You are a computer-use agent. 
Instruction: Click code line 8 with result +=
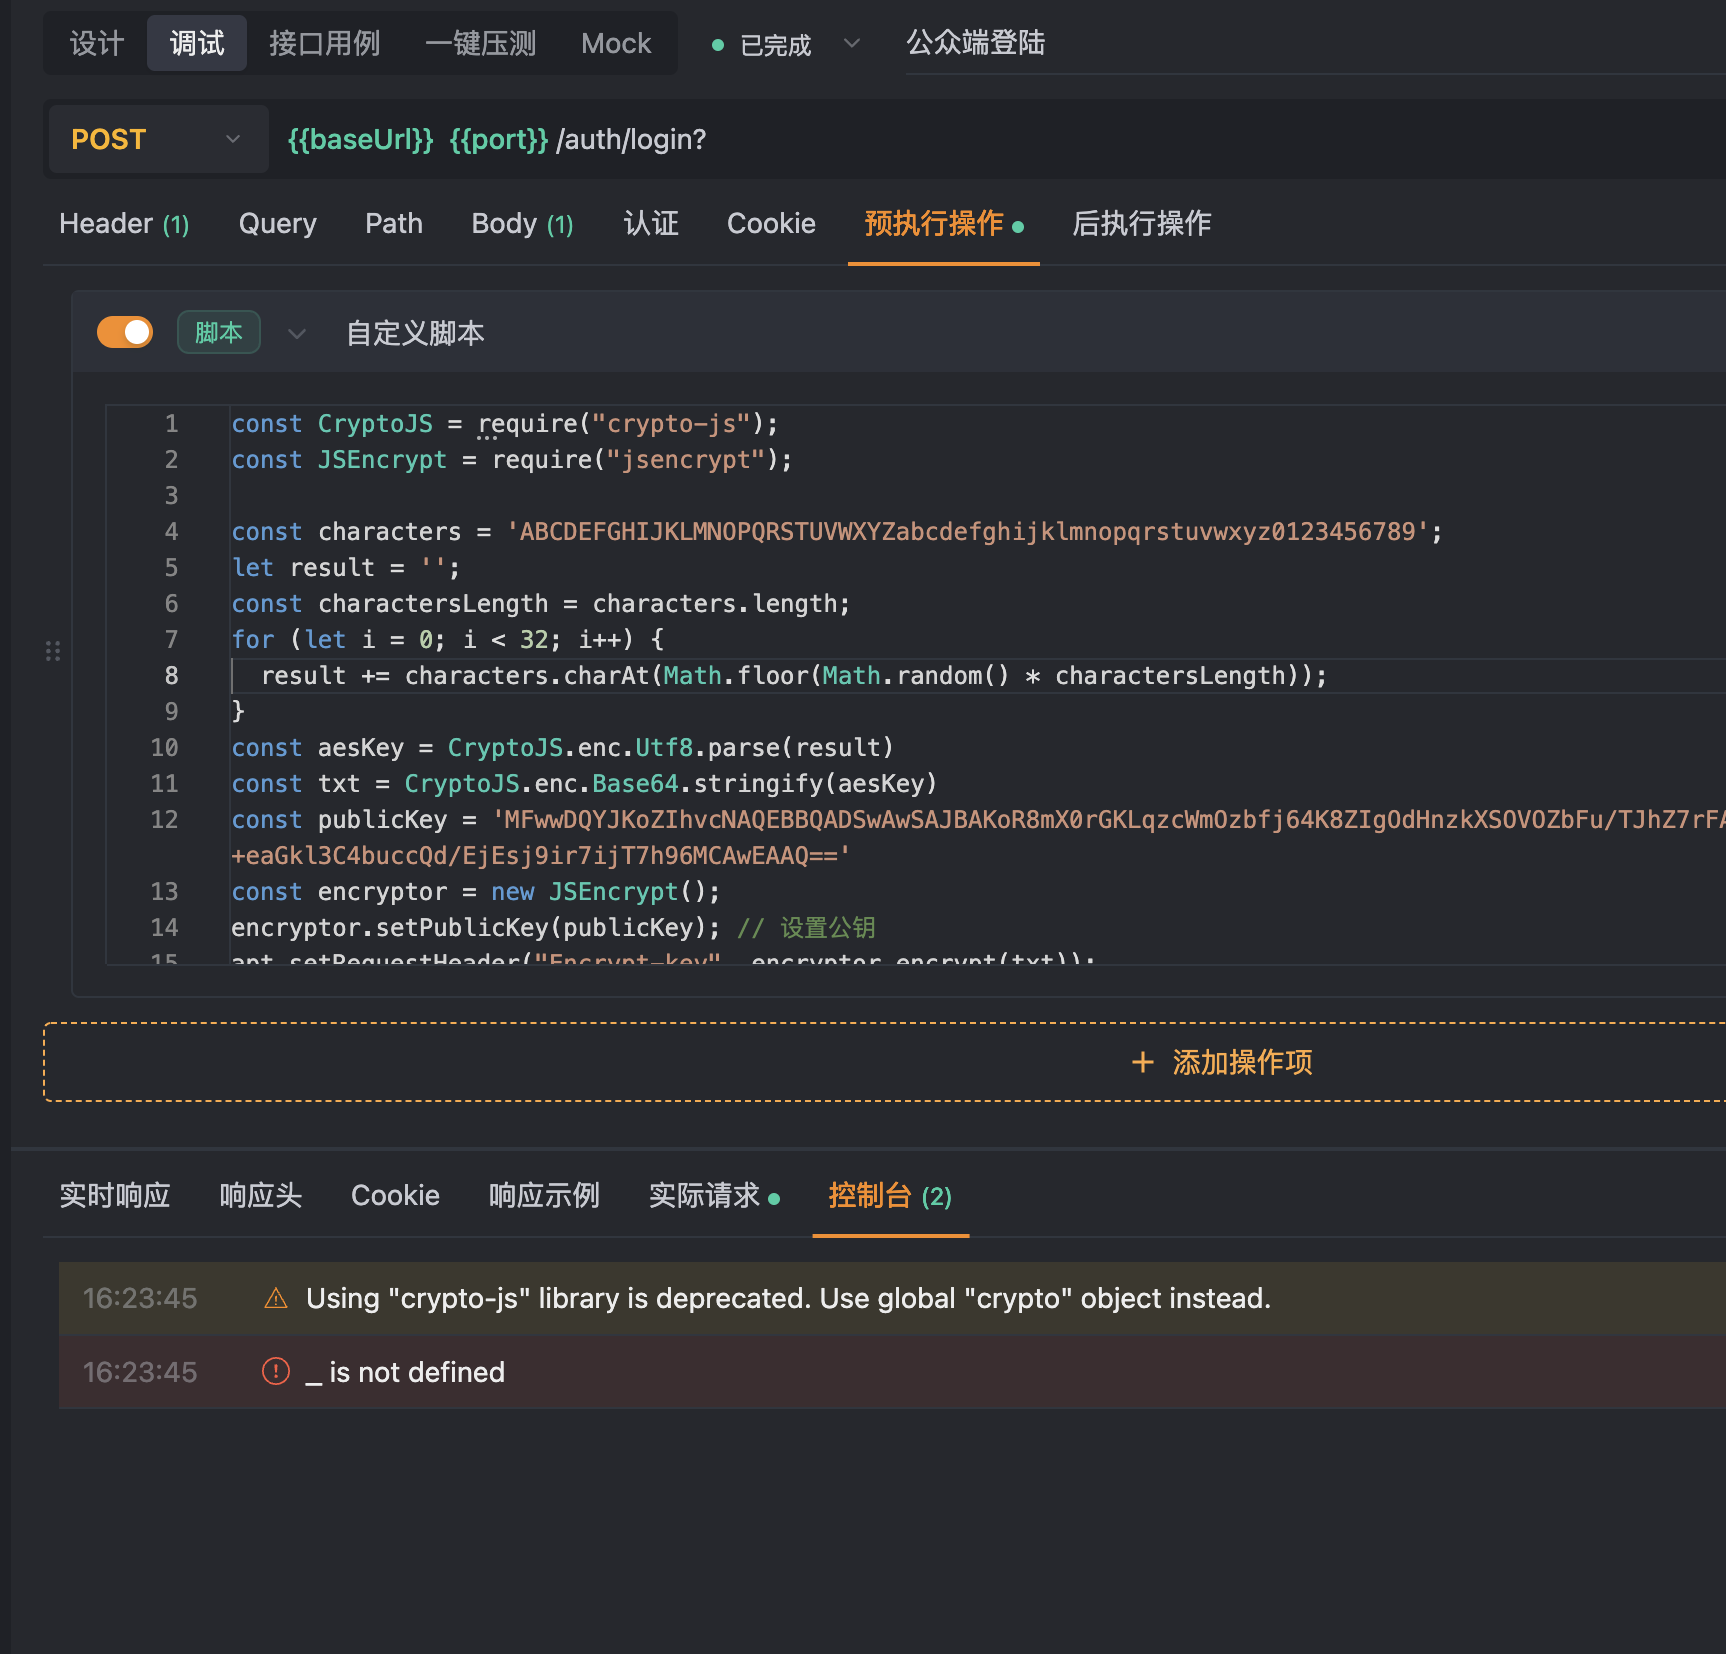click(x=794, y=676)
